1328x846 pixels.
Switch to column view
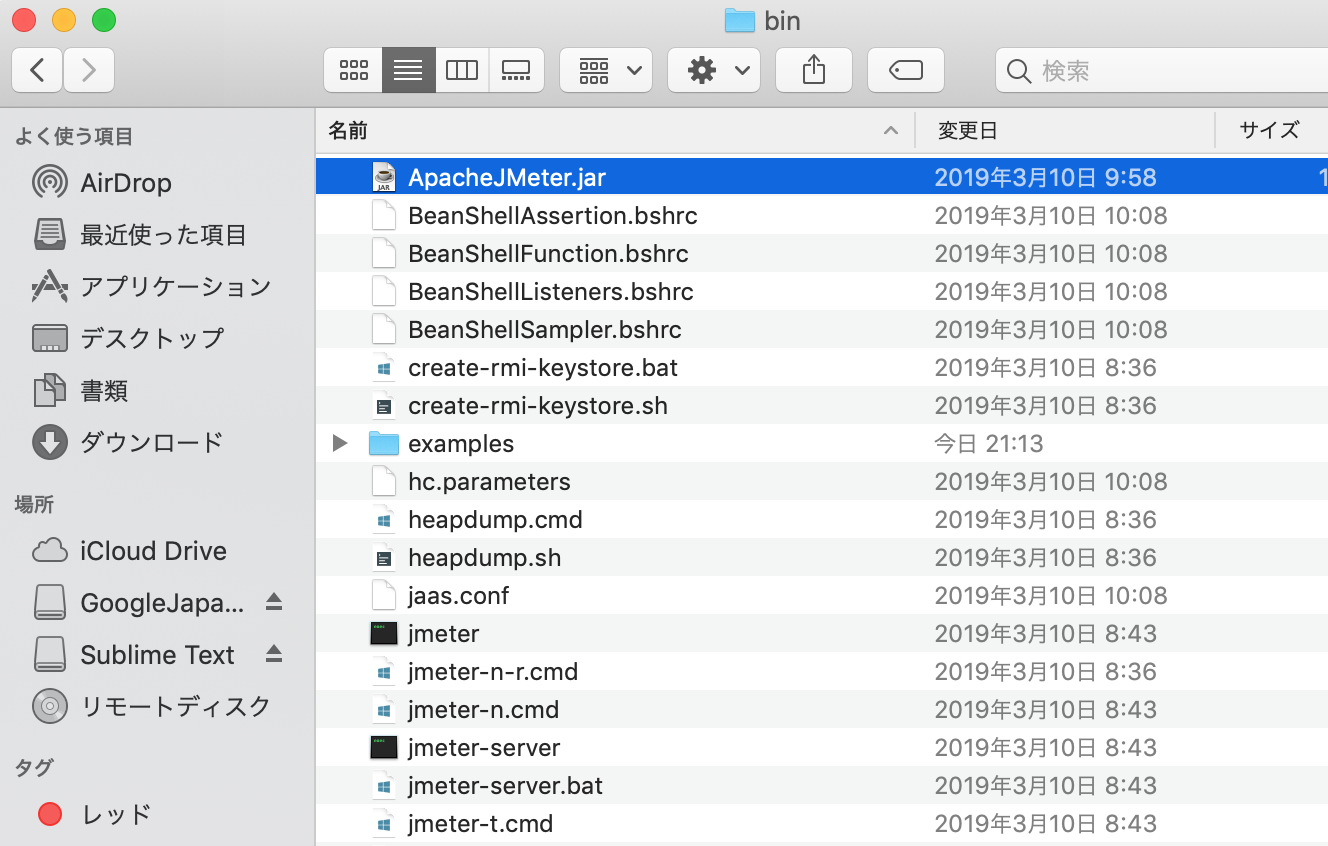coord(462,69)
